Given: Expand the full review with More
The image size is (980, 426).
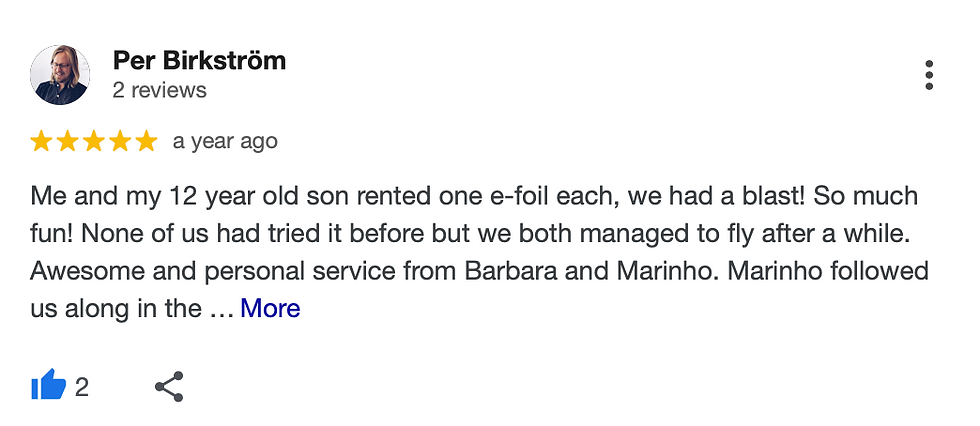Looking at the screenshot, I should click(270, 308).
